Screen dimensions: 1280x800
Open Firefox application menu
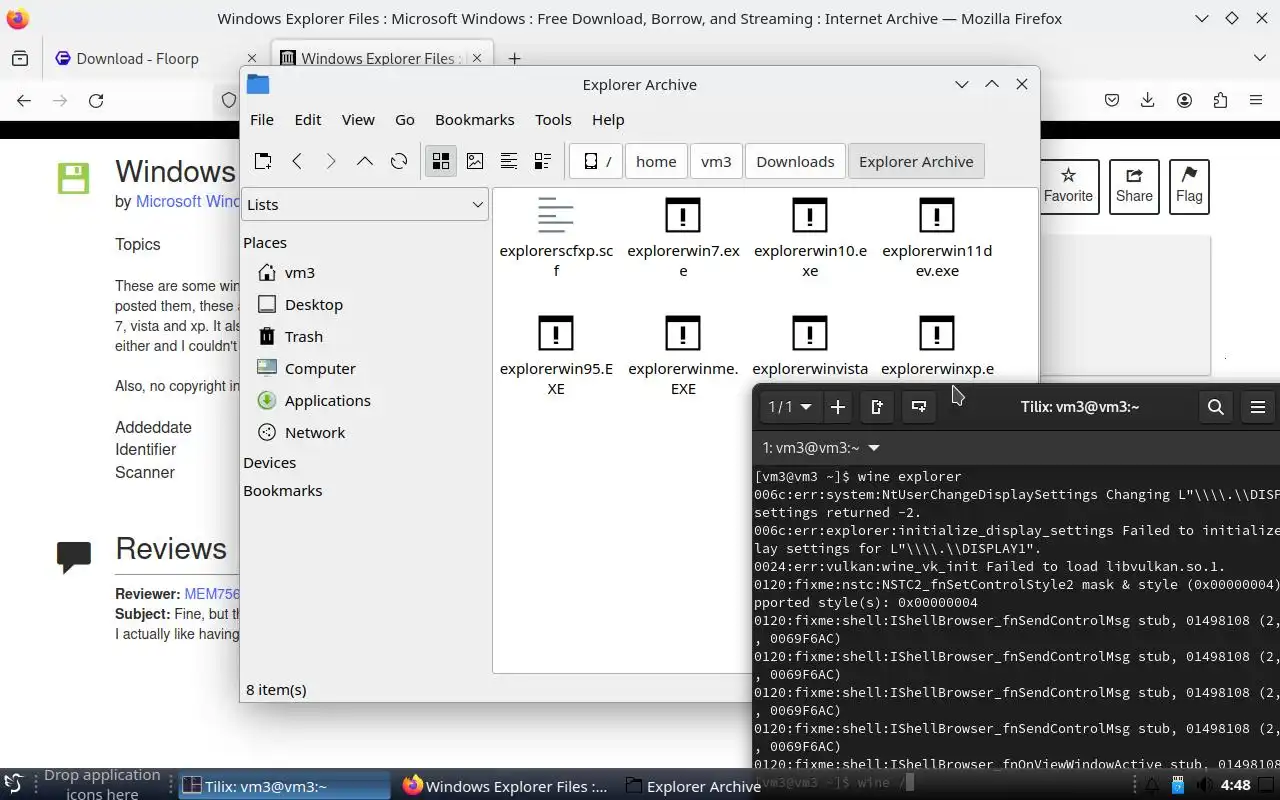(x=1256, y=100)
